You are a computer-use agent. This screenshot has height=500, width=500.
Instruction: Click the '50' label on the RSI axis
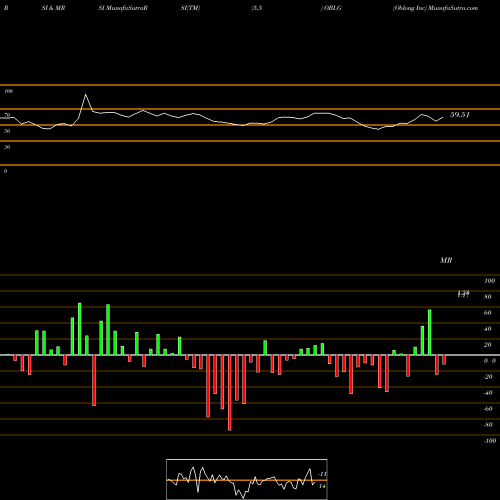7,131
